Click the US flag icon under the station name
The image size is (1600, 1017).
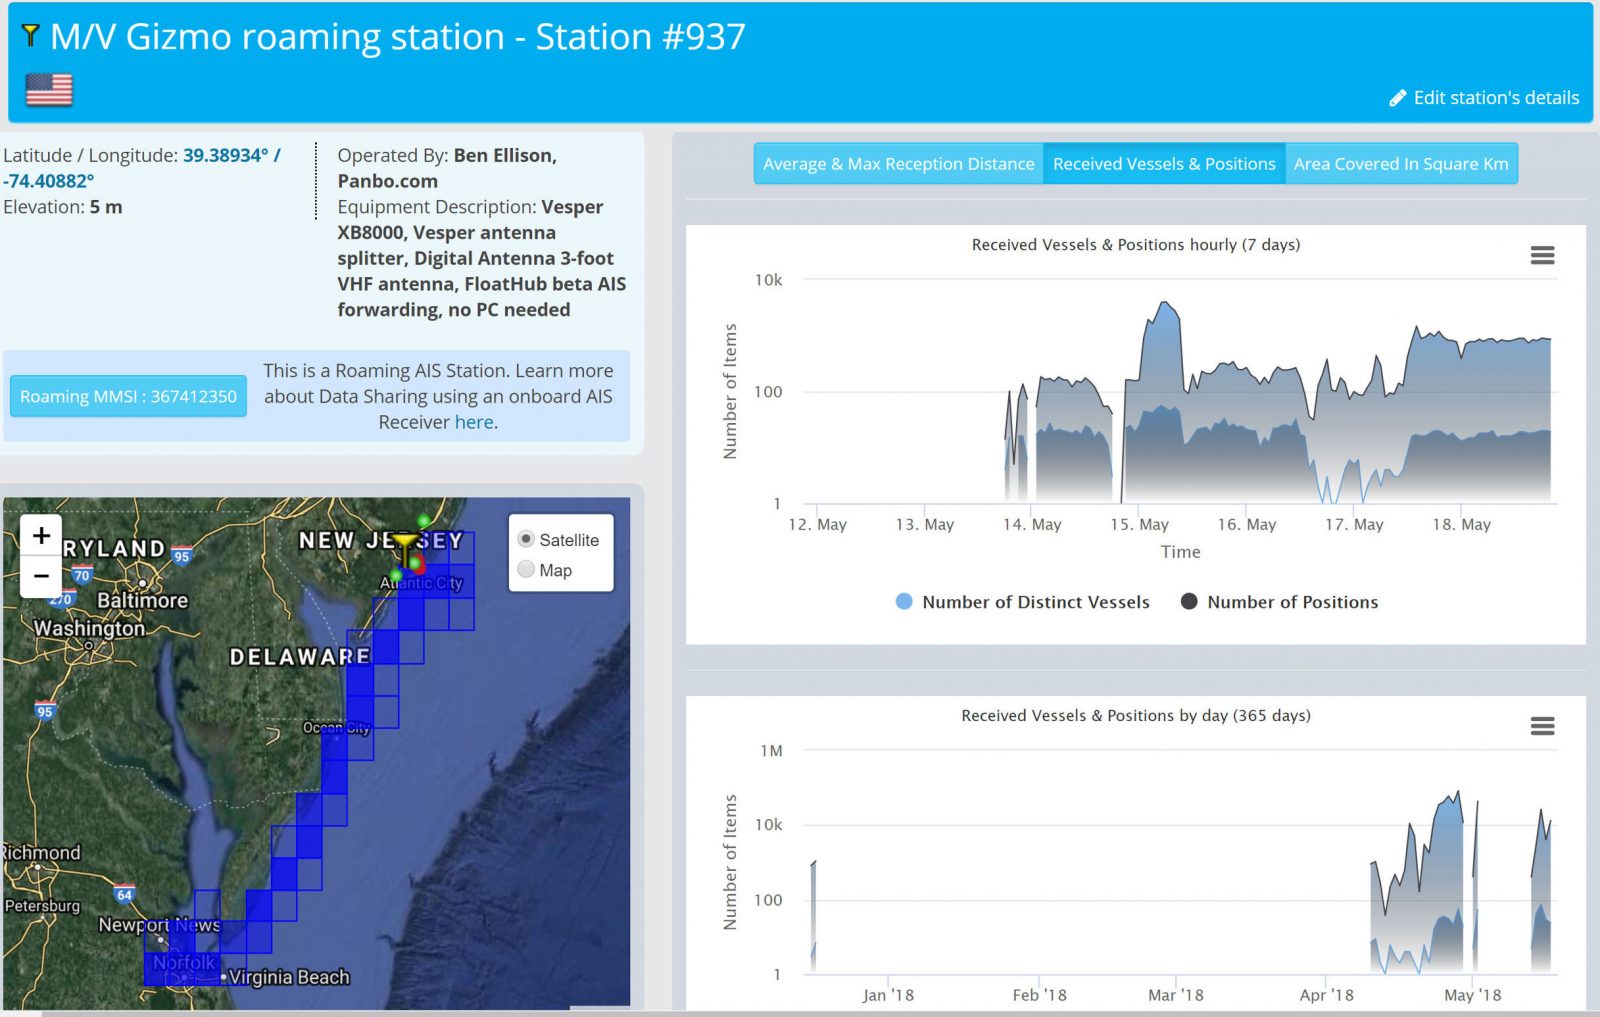click(x=48, y=90)
